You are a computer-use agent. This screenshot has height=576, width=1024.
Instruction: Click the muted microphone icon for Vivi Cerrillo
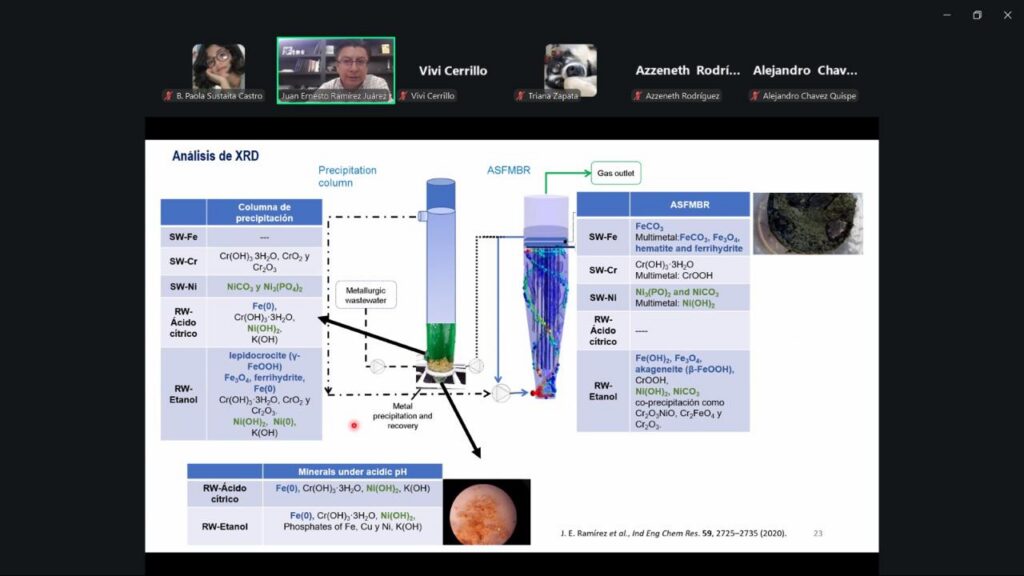(x=404, y=96)
